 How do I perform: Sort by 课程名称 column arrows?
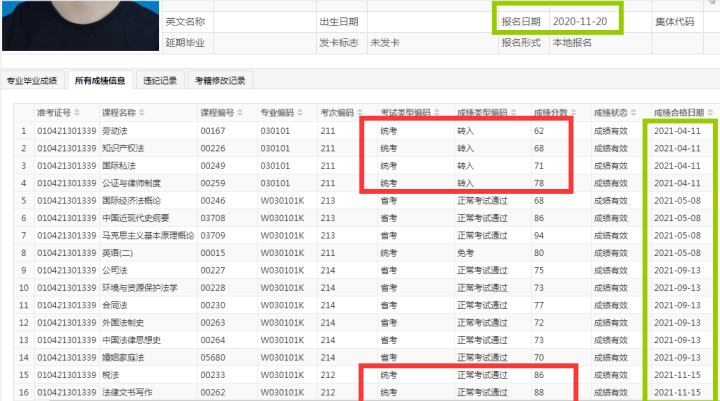tap(141, 113)
